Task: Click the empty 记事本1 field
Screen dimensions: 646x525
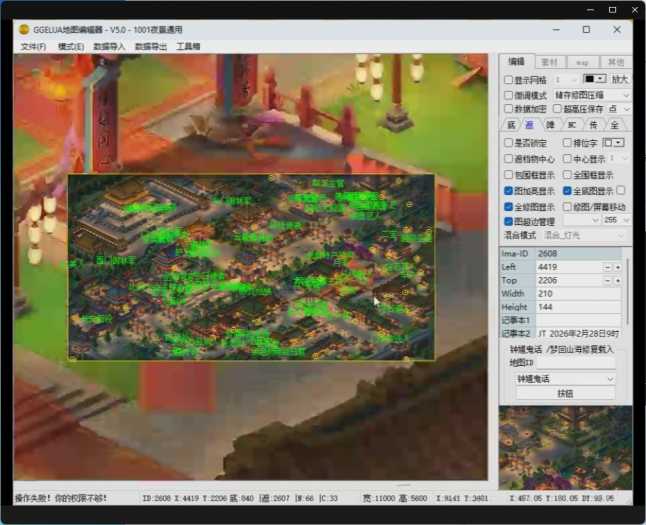Action: [578, 320]
